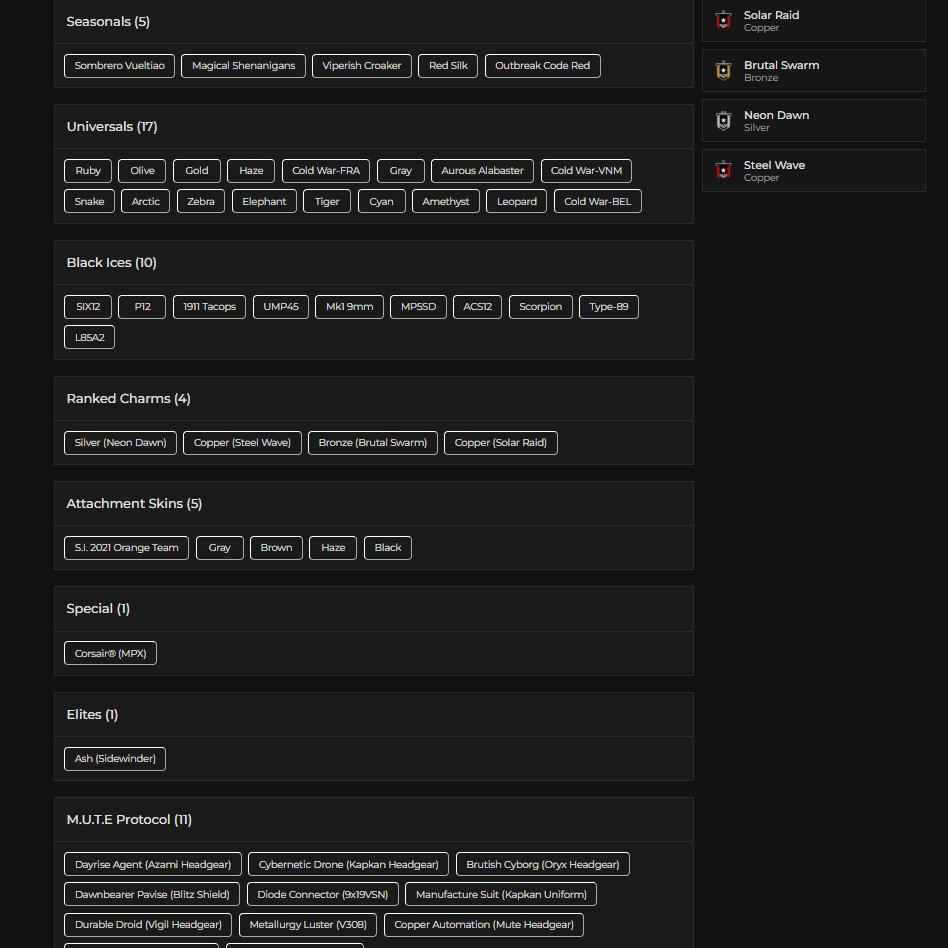The width and height of the screenshot is (948, 948).
Task: Click the M.U.T.E Protocol (11) header
Action: point(129,820)
